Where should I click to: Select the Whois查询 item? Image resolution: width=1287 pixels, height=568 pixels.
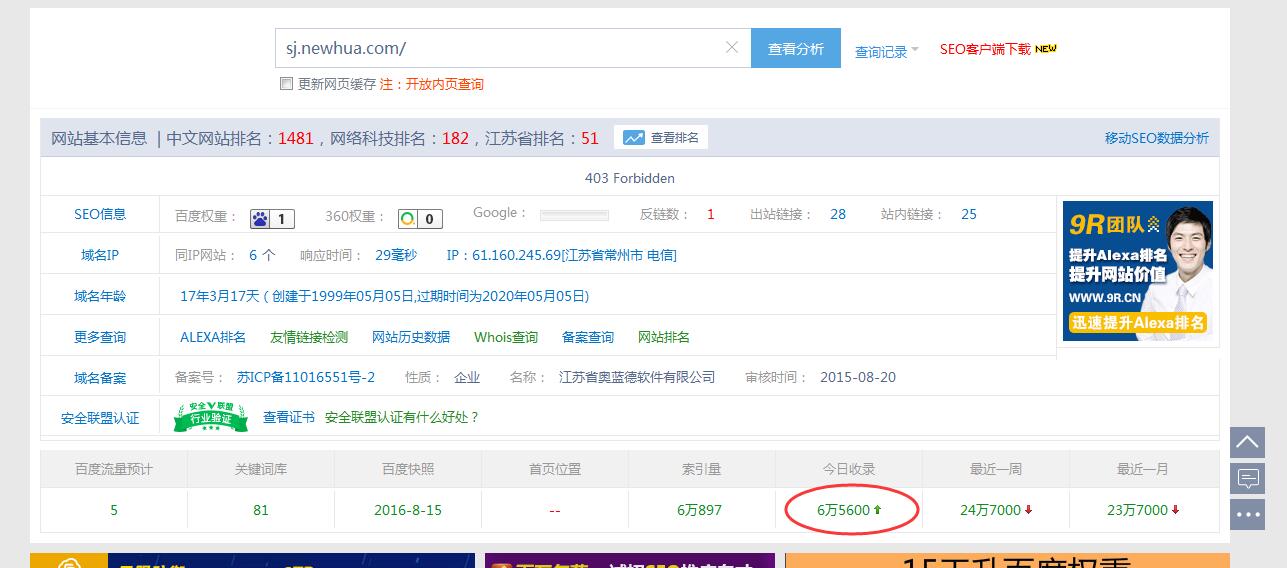click(506, 337)
